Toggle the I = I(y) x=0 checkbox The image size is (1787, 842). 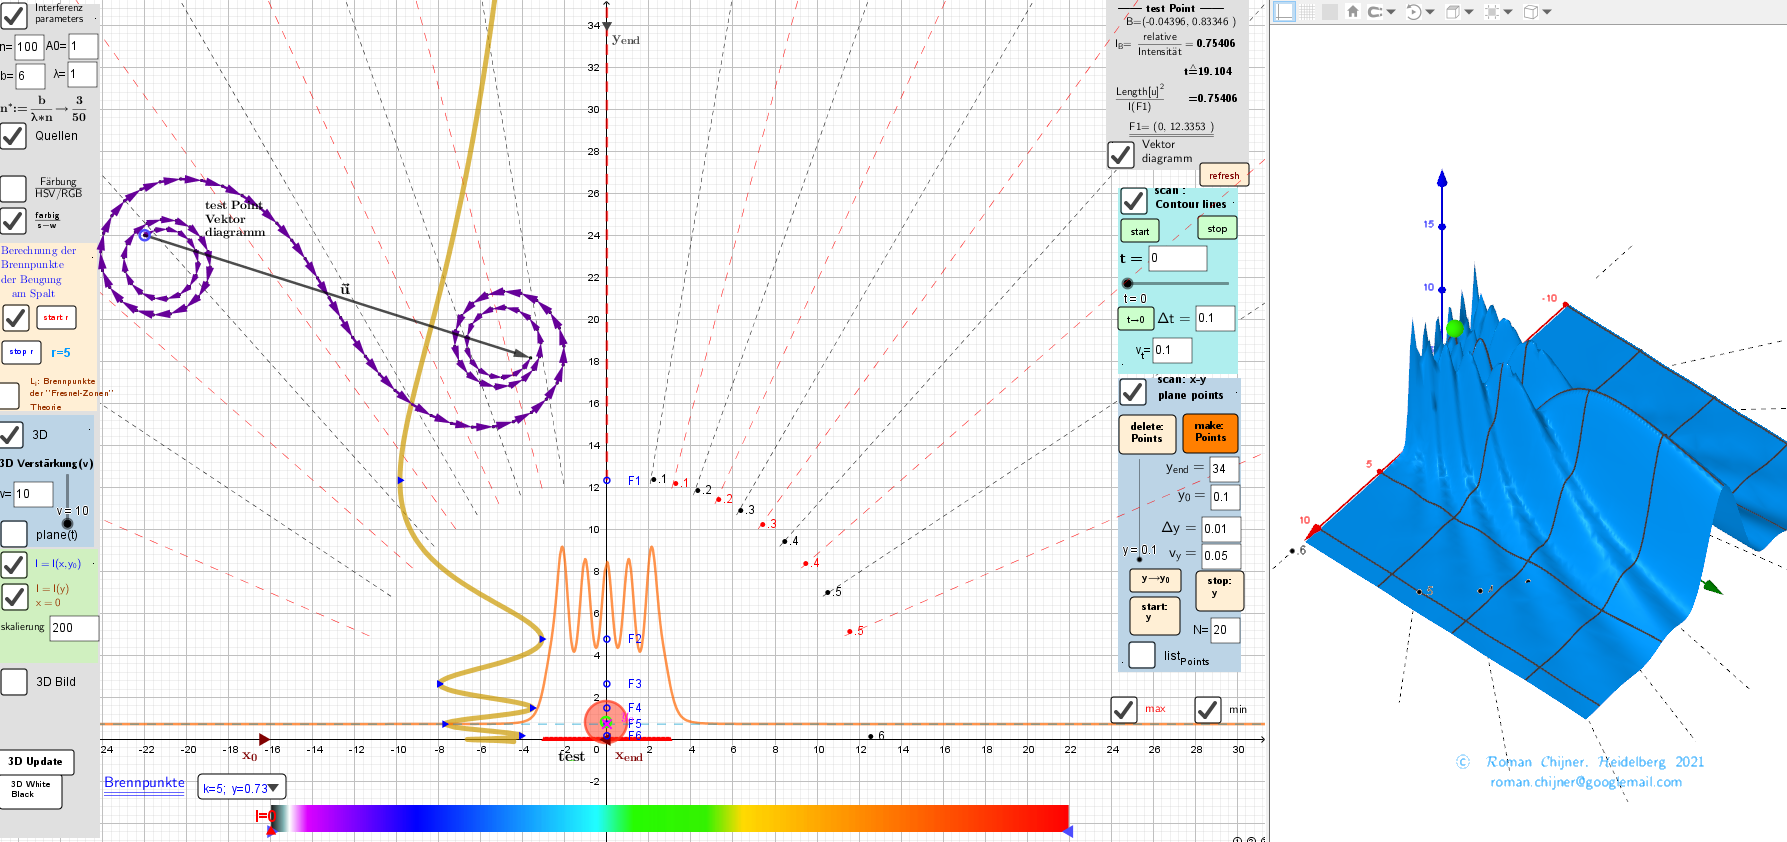14,597
